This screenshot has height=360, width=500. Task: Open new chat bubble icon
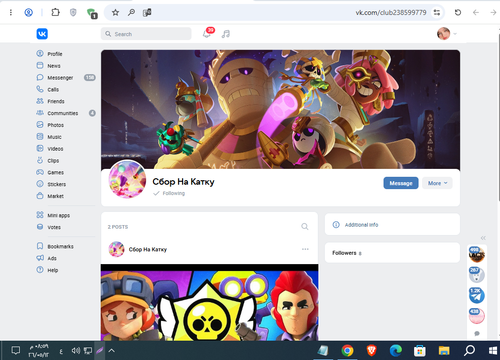[477, 334]
